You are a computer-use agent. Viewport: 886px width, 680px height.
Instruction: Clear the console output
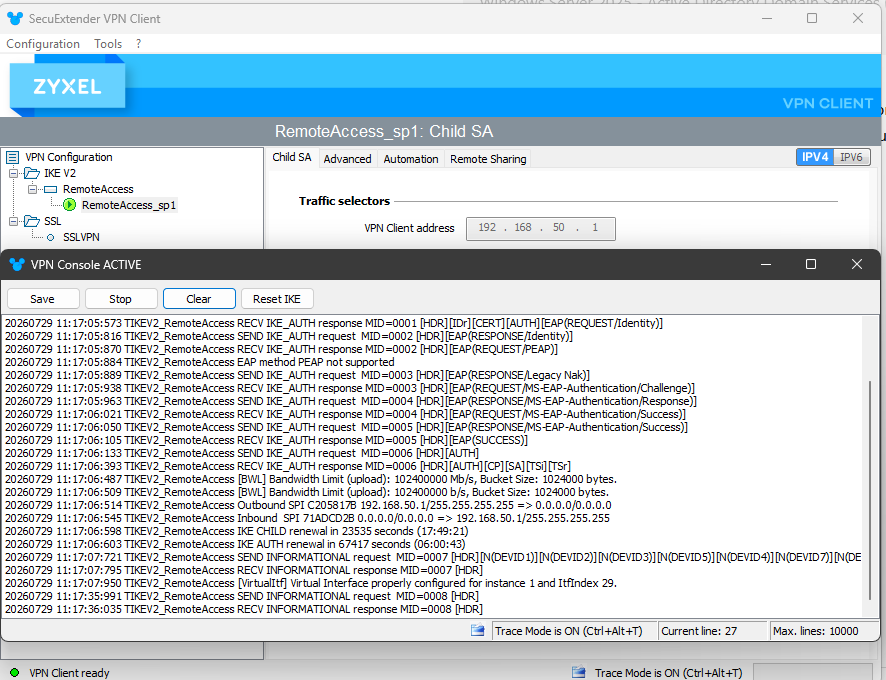[x=199, y=299]
